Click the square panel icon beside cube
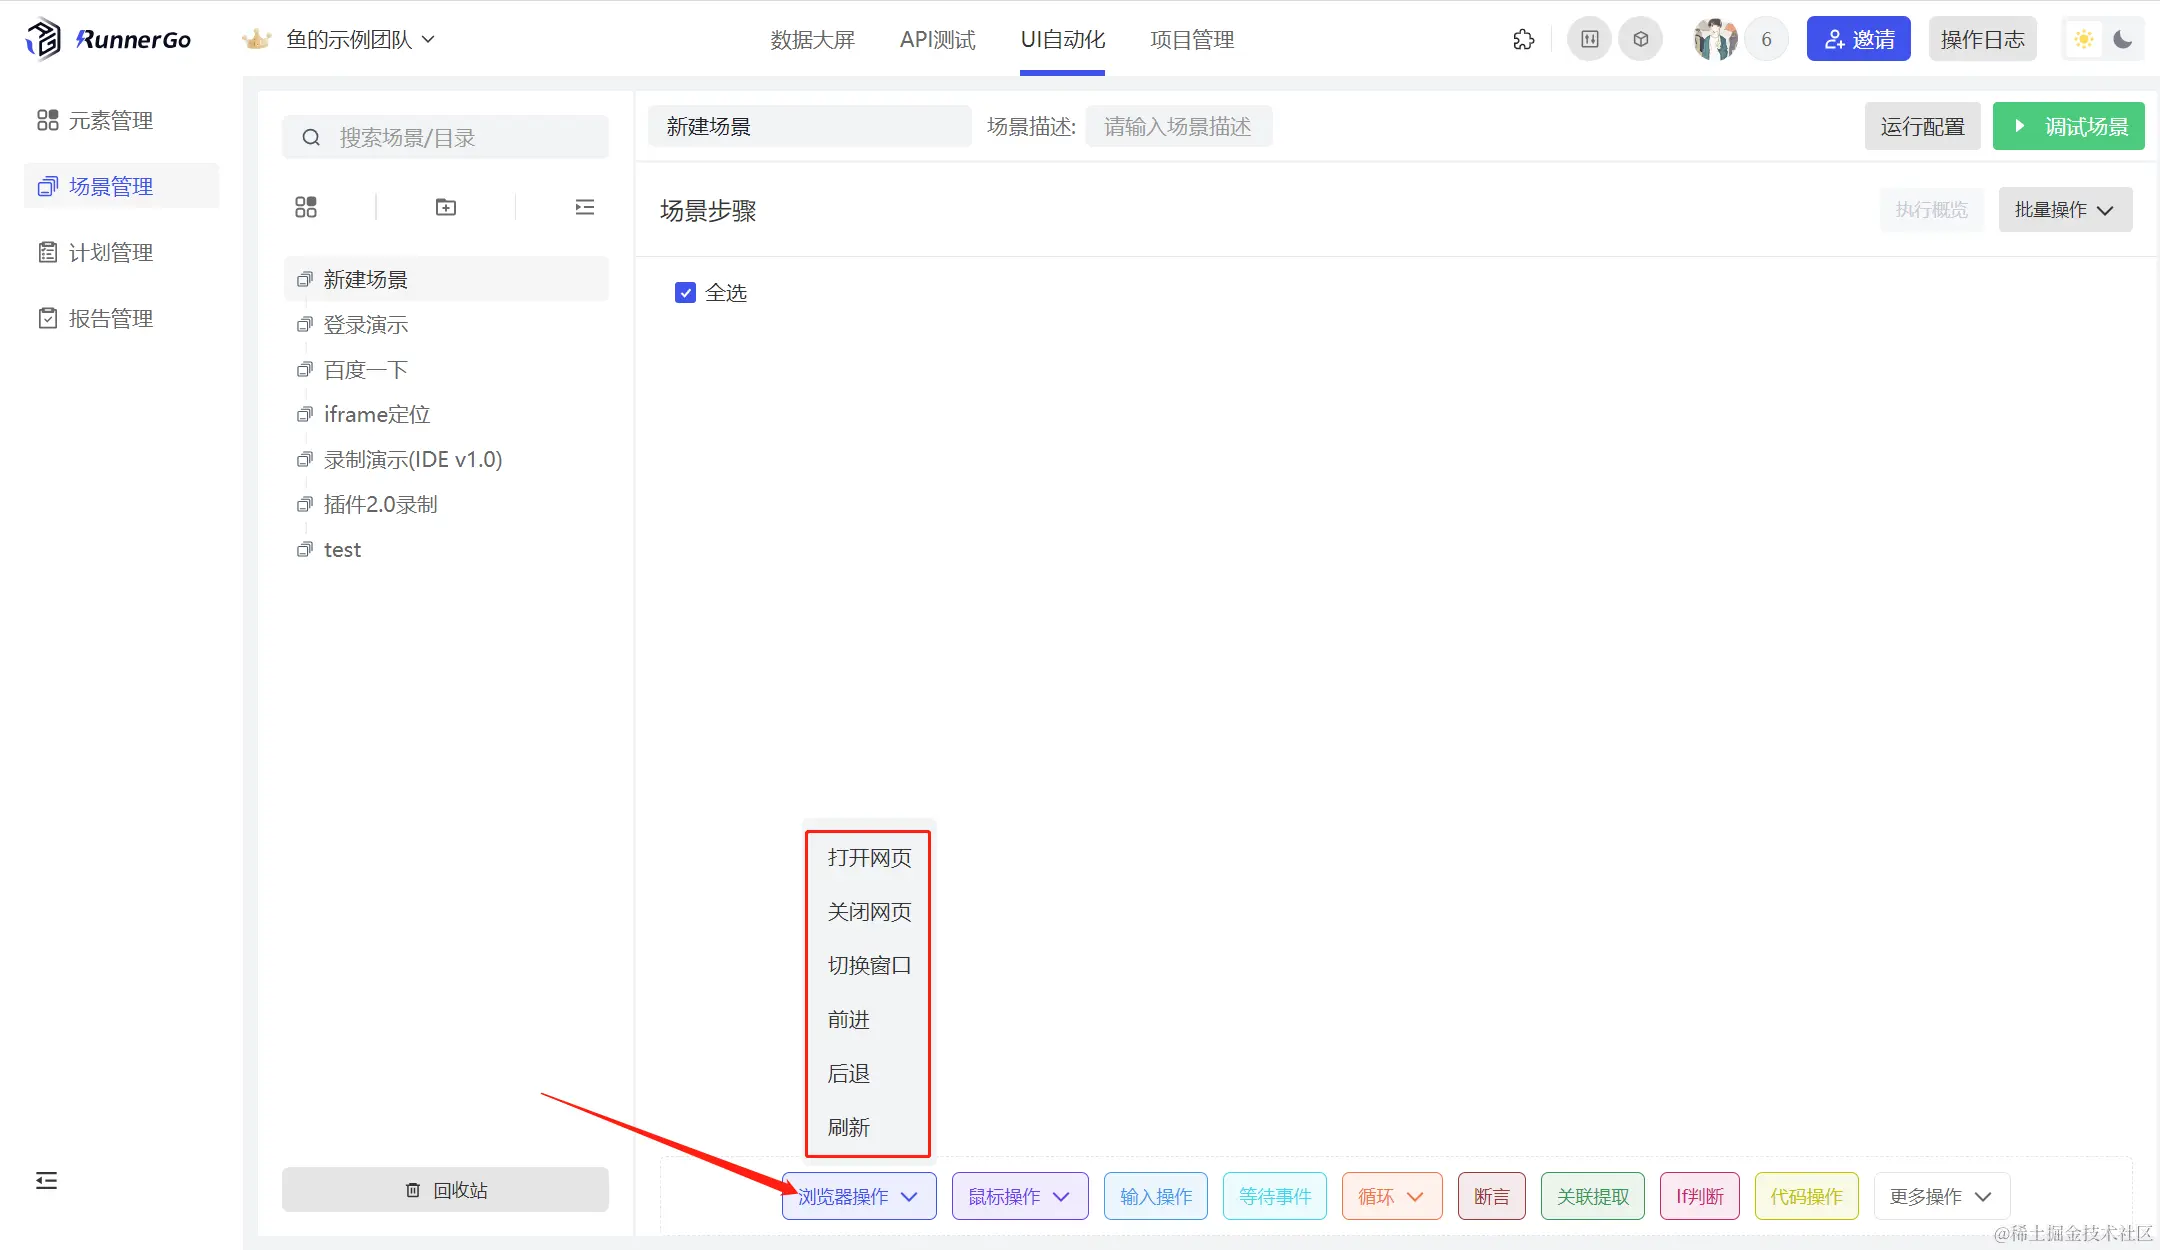2160x1250 pixels. click(1589, 40)
